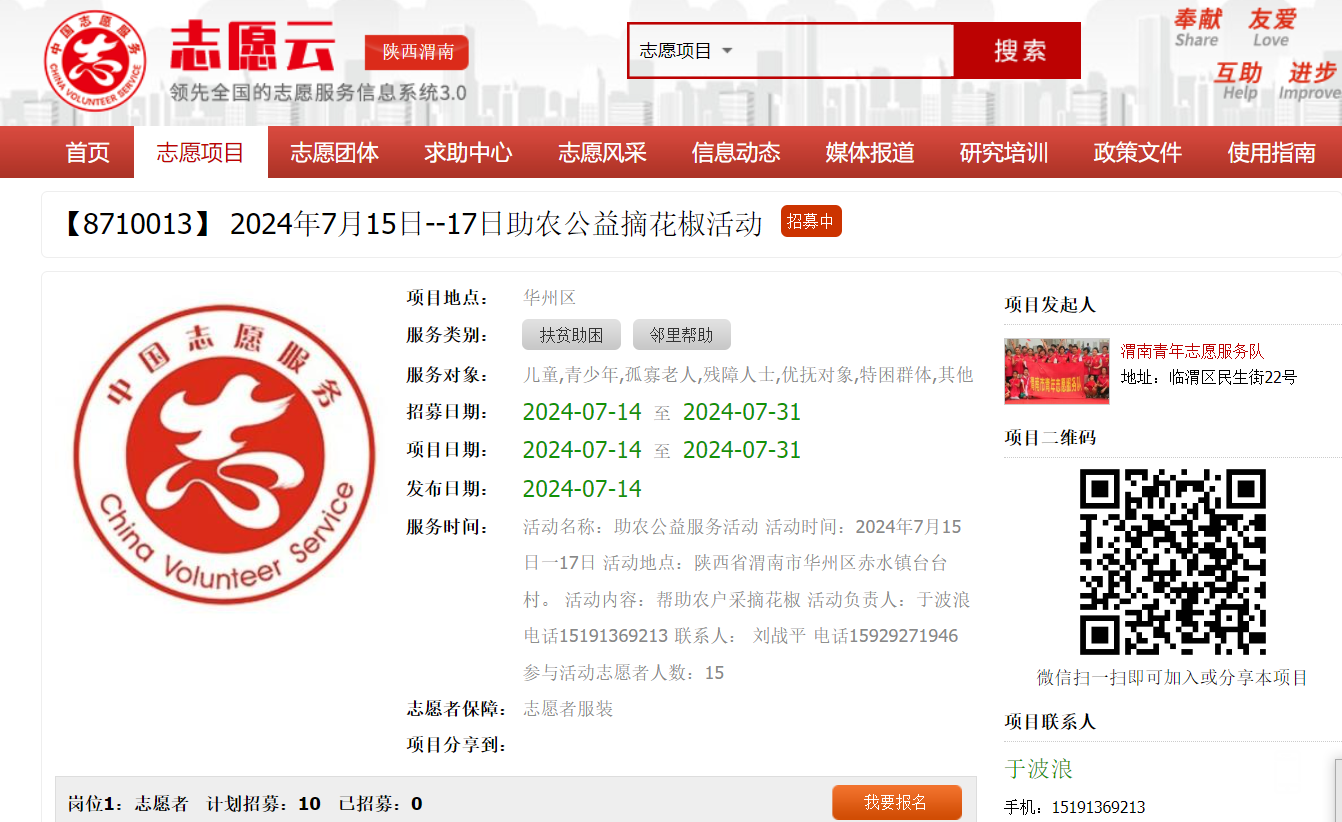This screenshot has width=1342, height=822.
Task: Click into the search text field
Action: [x=850, y=51]
